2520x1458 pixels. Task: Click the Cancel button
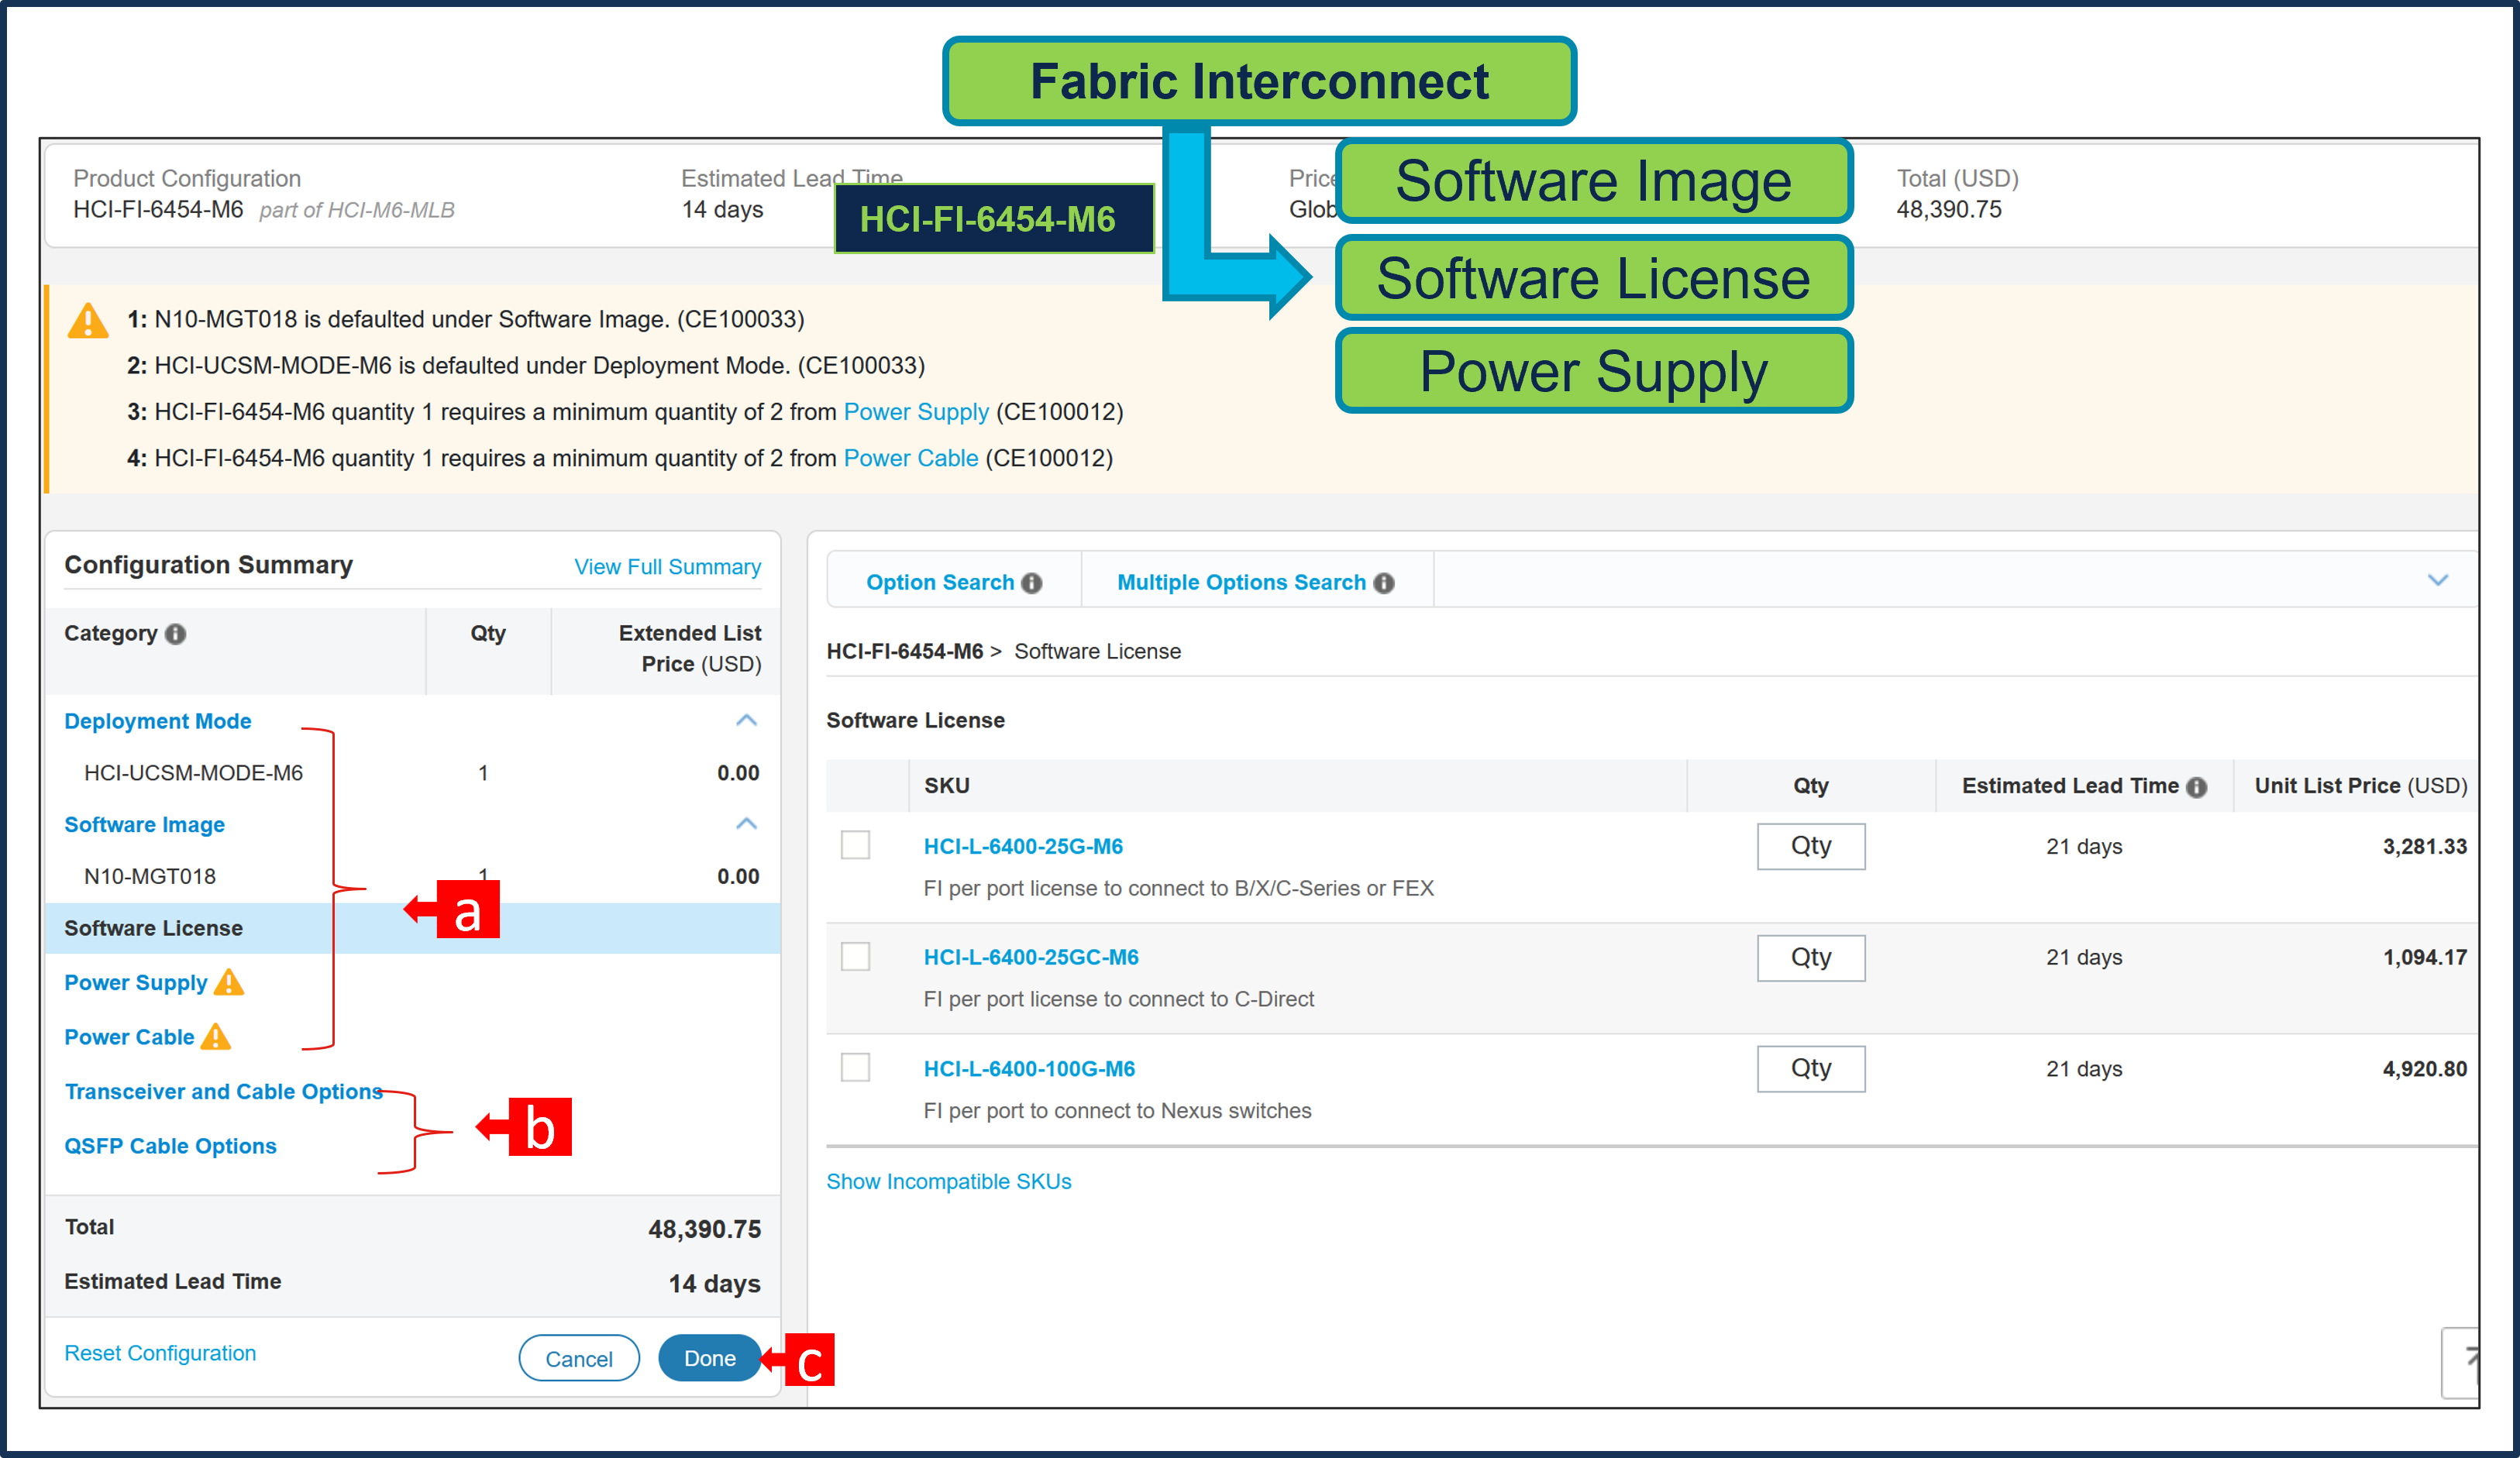(579, 1358)
